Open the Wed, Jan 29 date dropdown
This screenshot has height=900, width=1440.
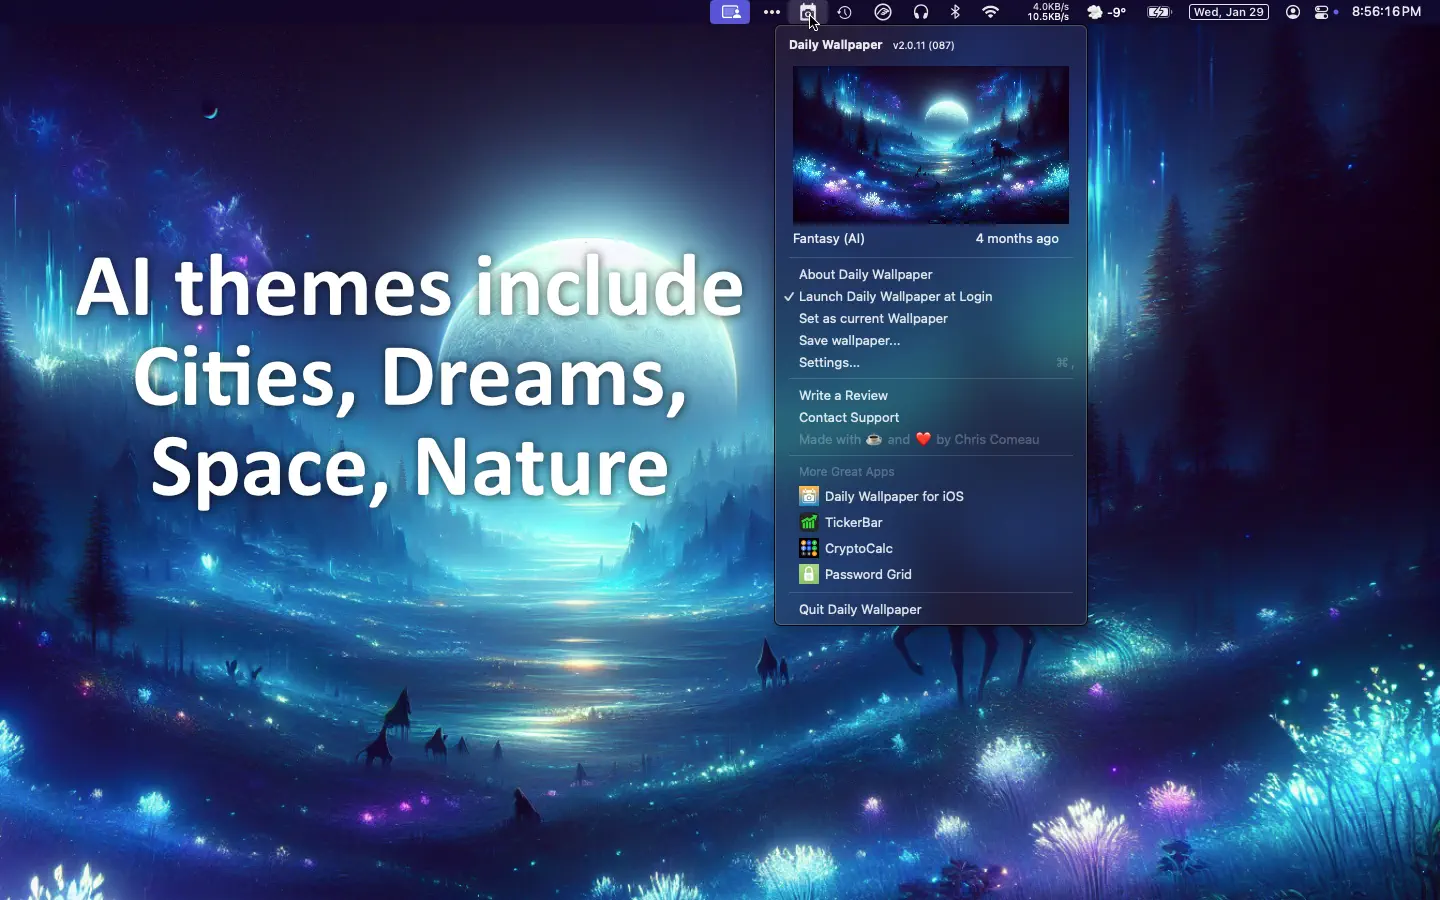coord(1229,12)
